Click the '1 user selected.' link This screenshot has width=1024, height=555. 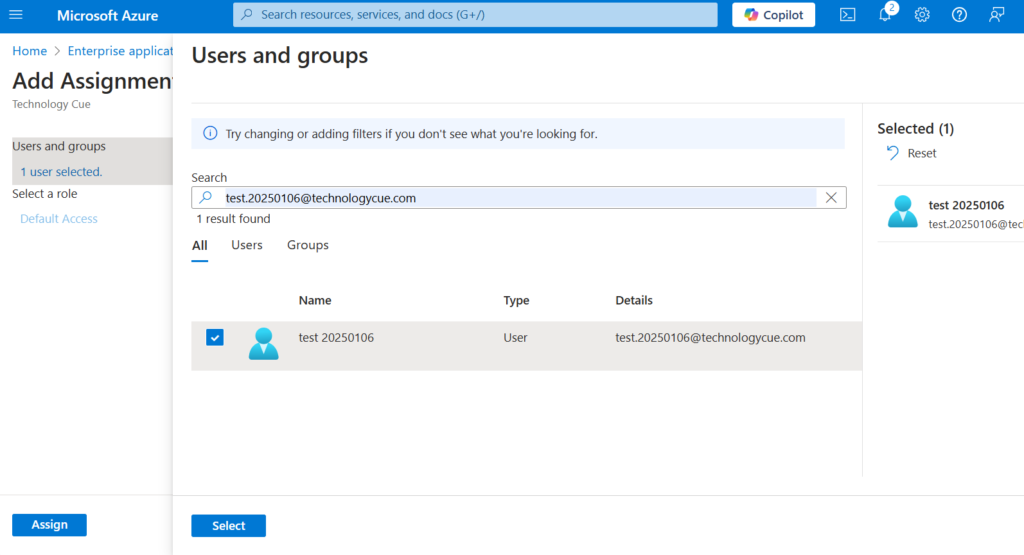61,172
